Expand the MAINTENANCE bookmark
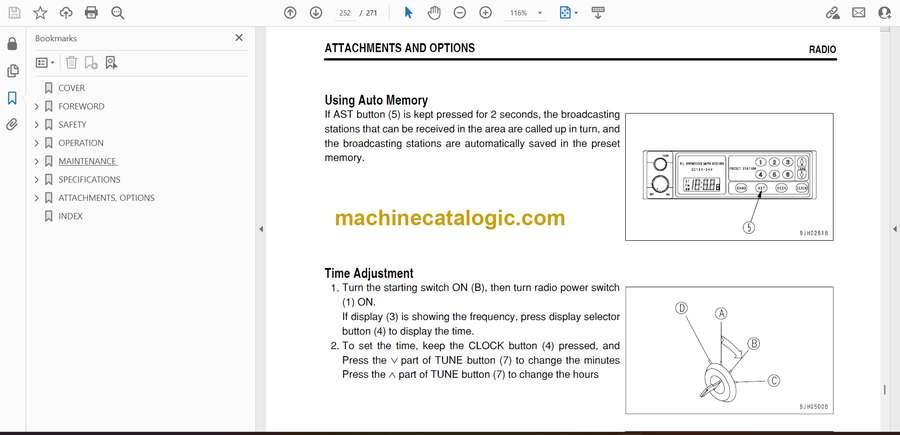900x435 pixels. click(x=37, y=161)
